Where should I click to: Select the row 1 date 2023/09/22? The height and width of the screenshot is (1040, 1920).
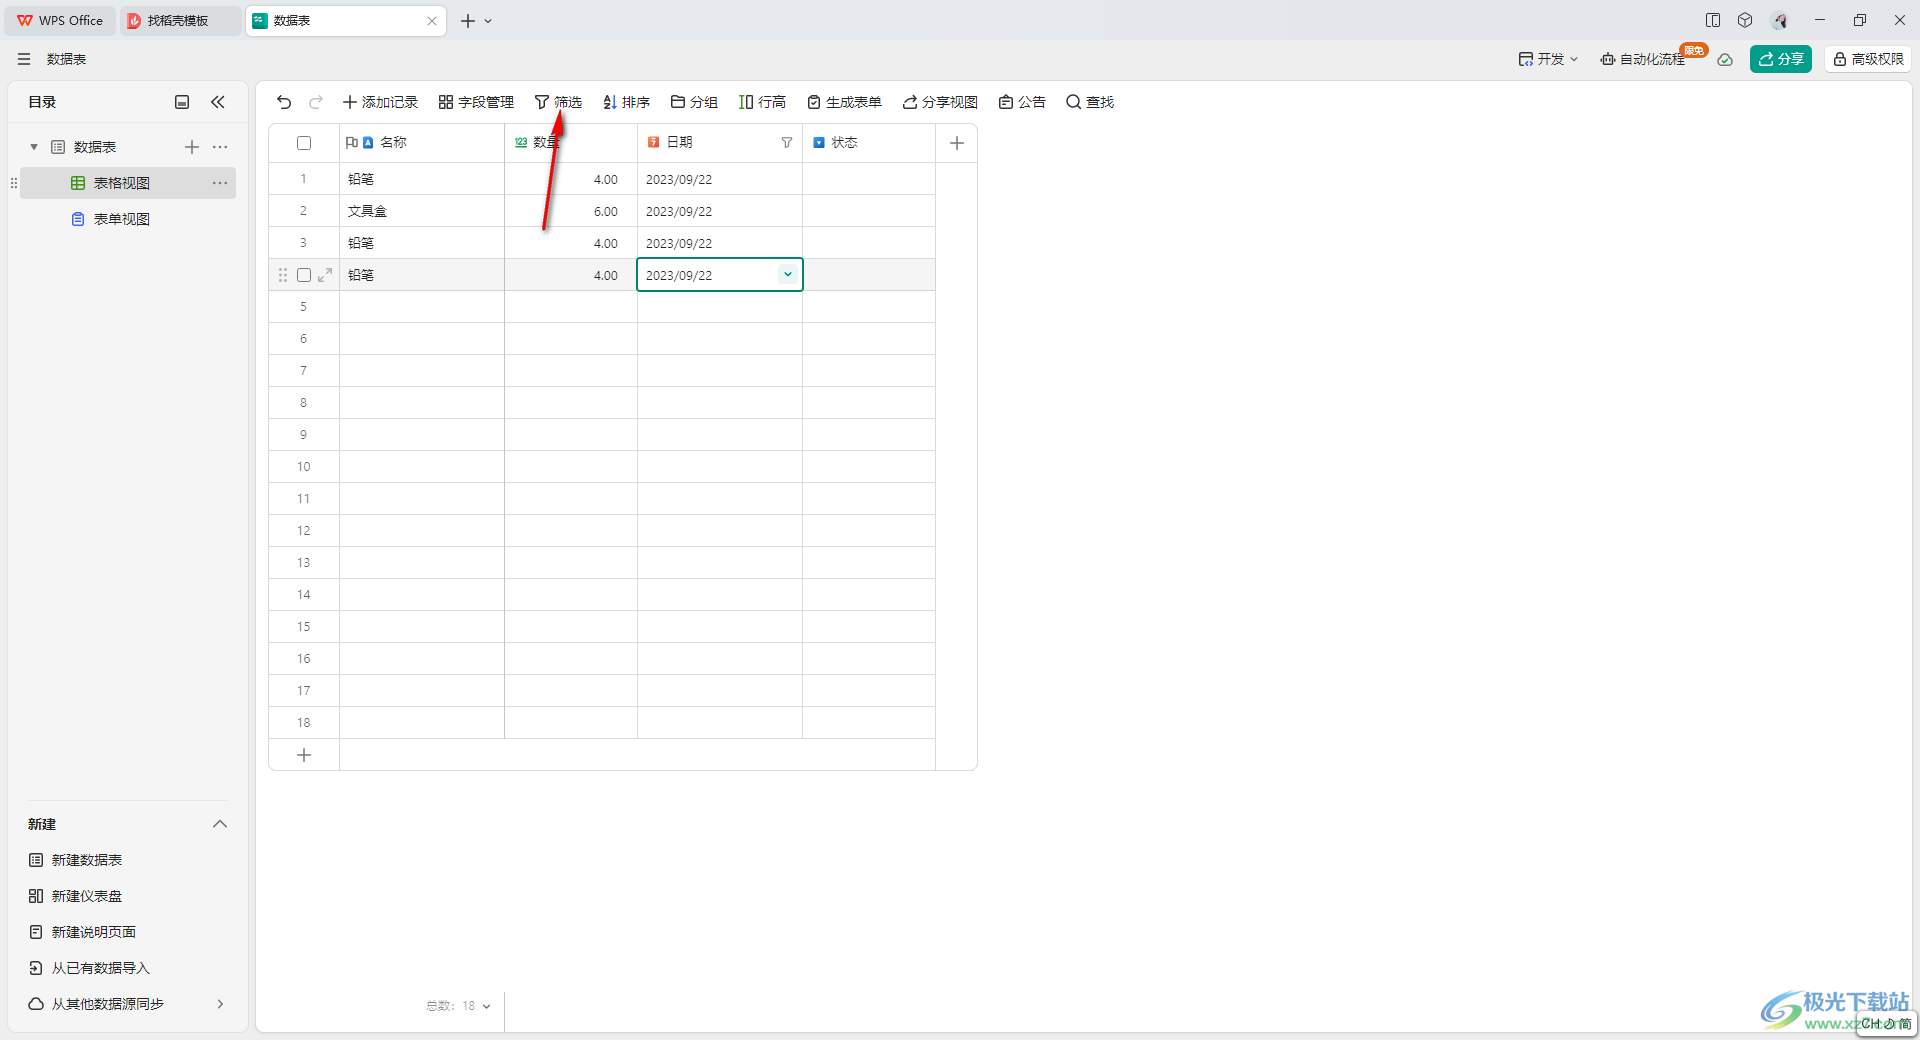coord(720,179)
